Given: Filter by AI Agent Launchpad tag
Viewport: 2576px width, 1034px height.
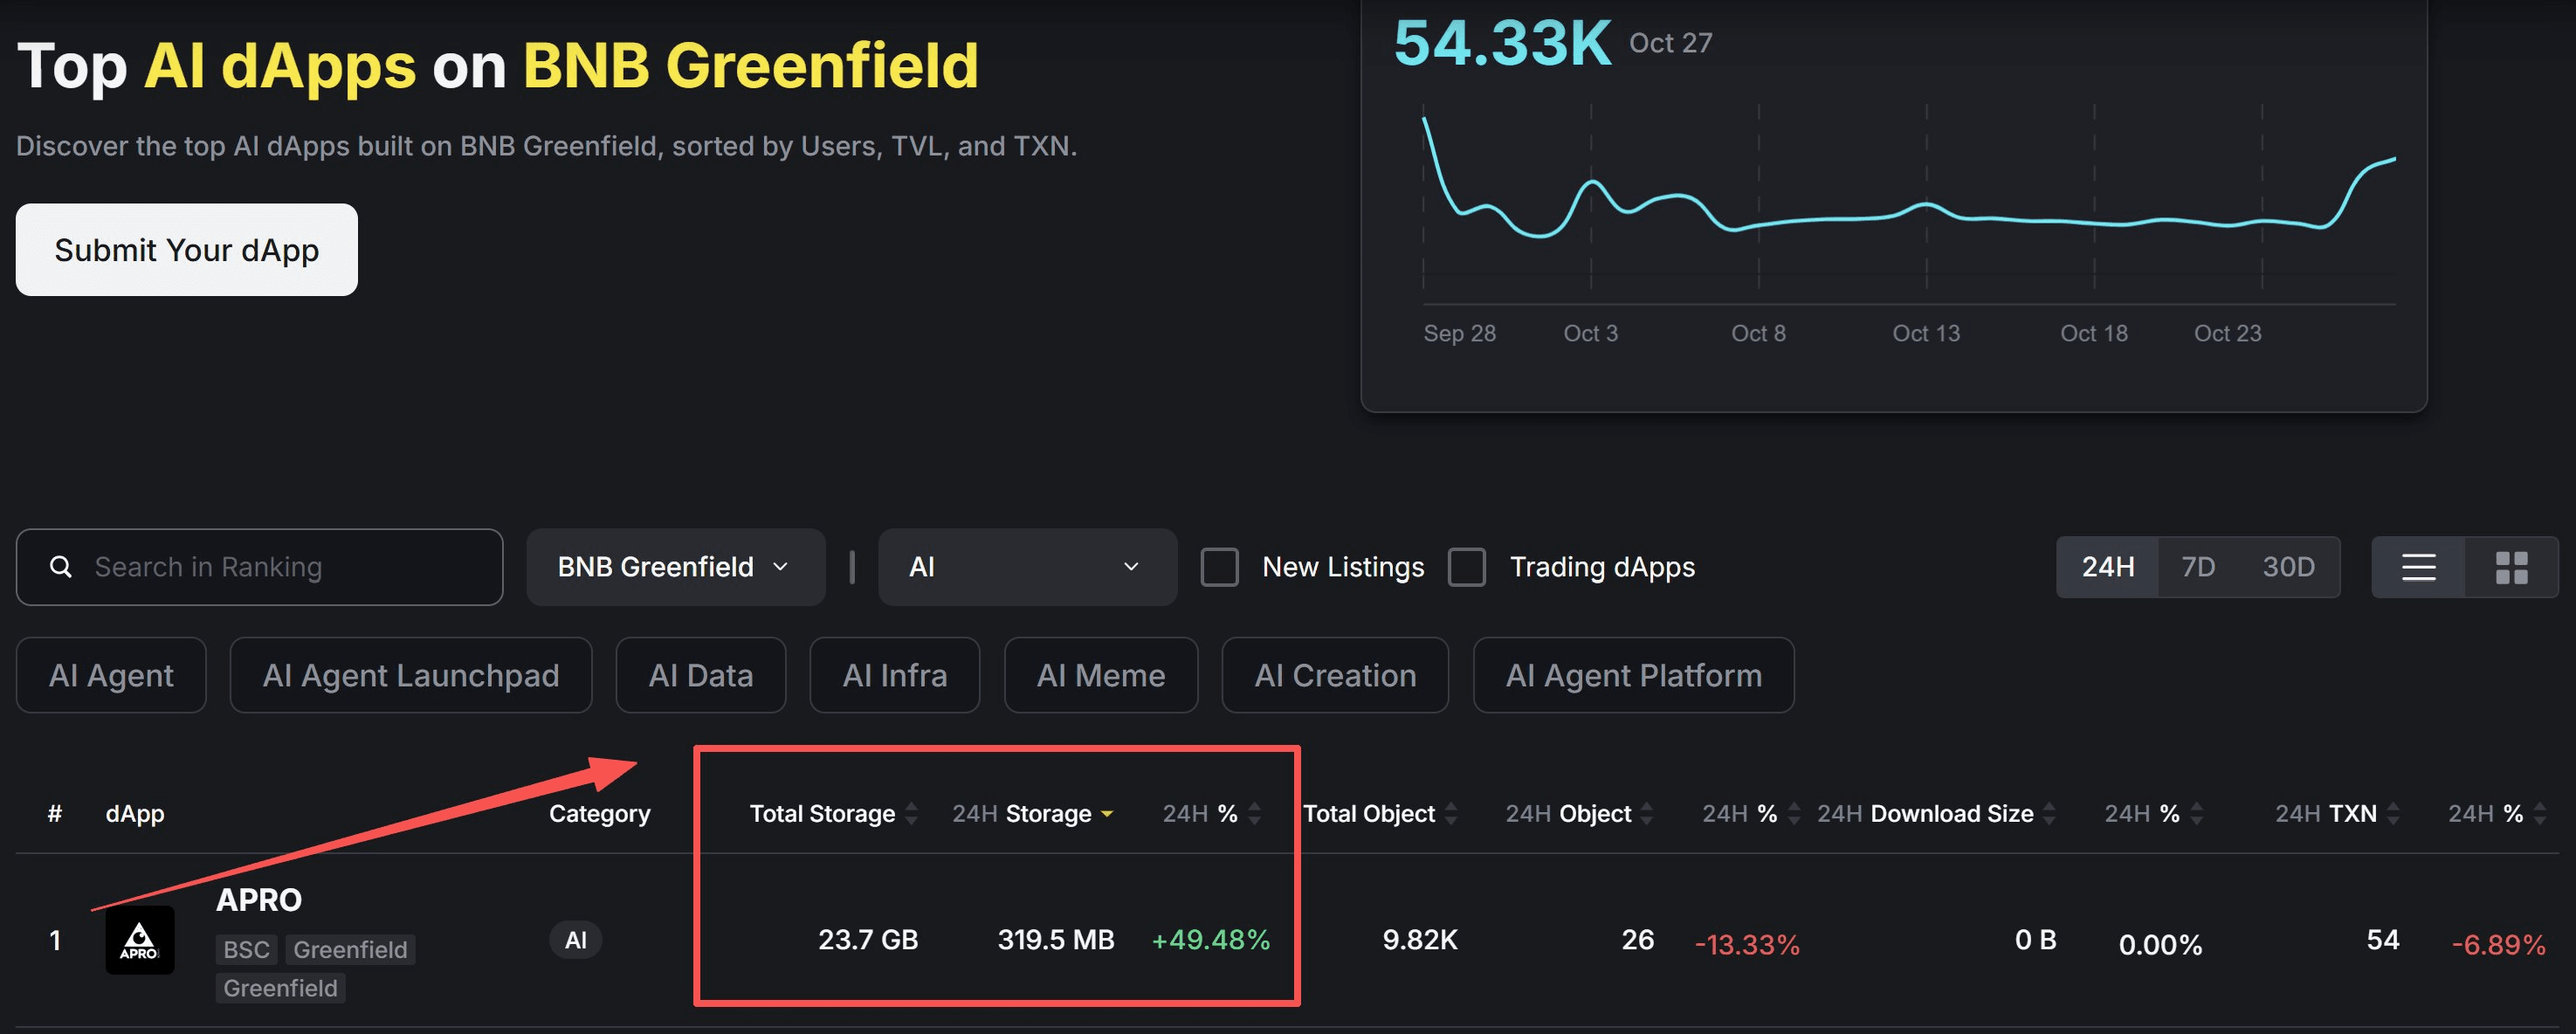Looking at the screenshot, I should pos(410,675).
